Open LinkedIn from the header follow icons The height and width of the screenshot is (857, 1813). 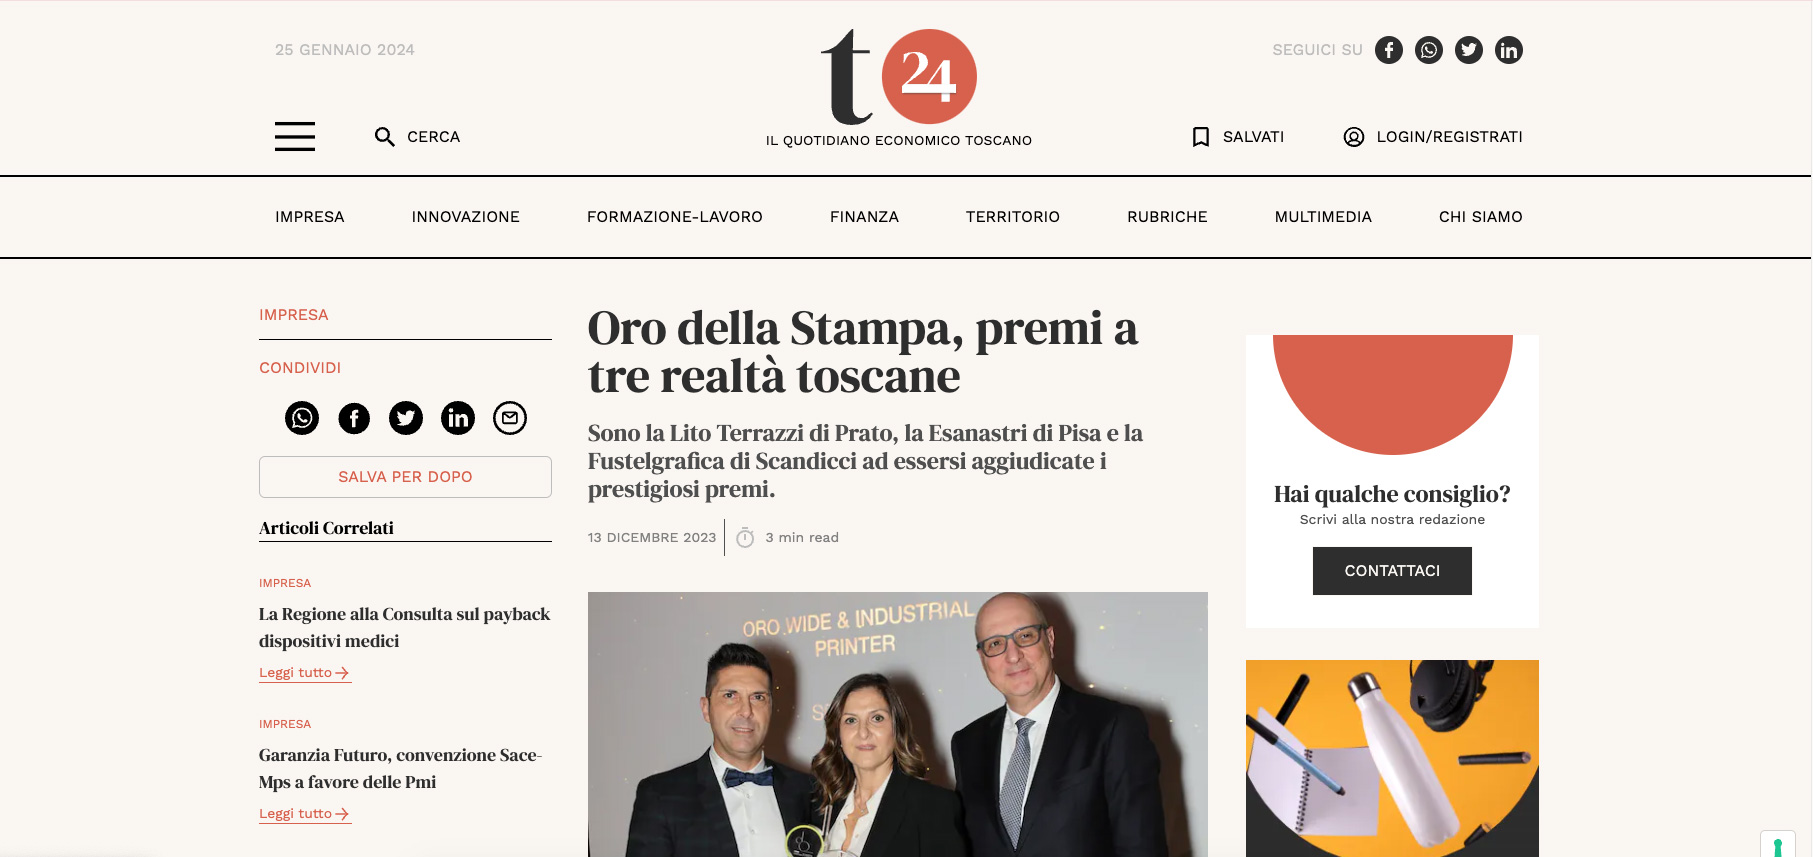pyautogui.click(x=1509, y=50)
